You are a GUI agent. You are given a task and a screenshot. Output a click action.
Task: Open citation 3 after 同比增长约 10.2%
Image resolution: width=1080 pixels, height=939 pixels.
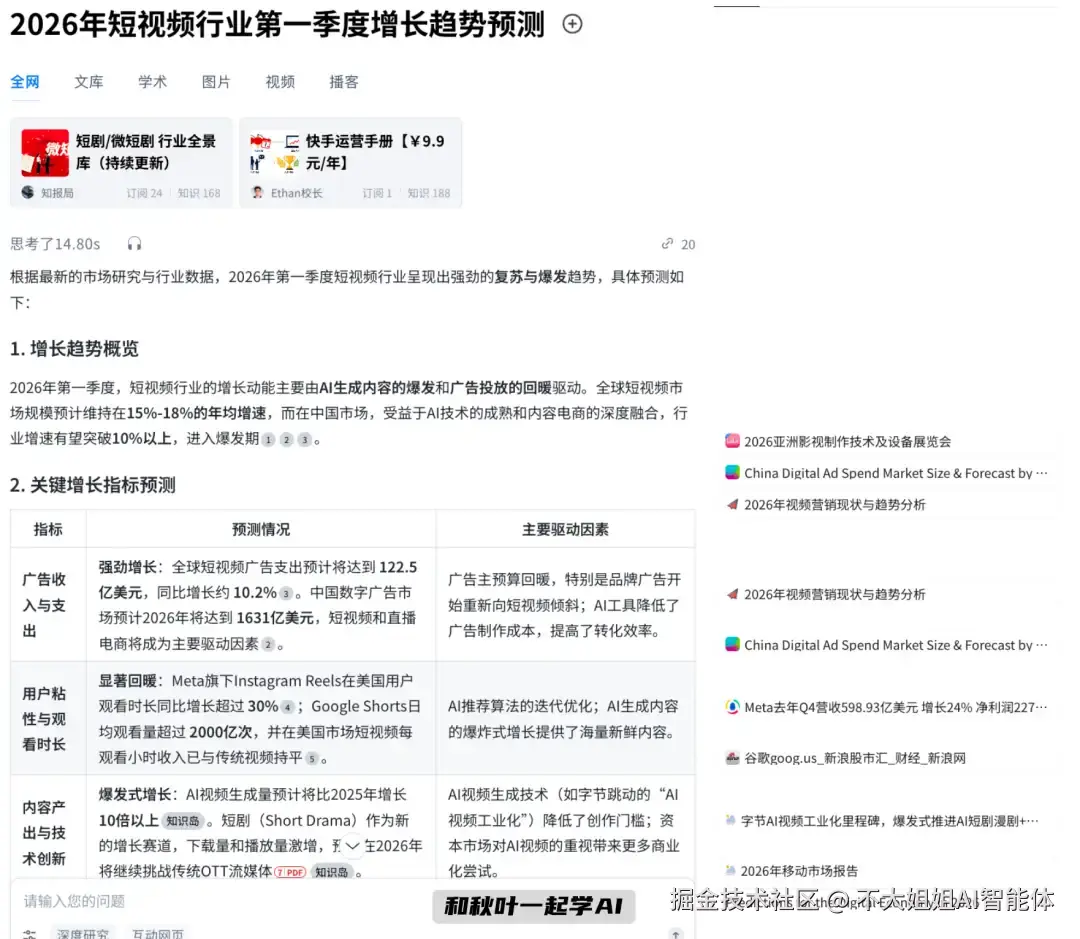(286, 593)
